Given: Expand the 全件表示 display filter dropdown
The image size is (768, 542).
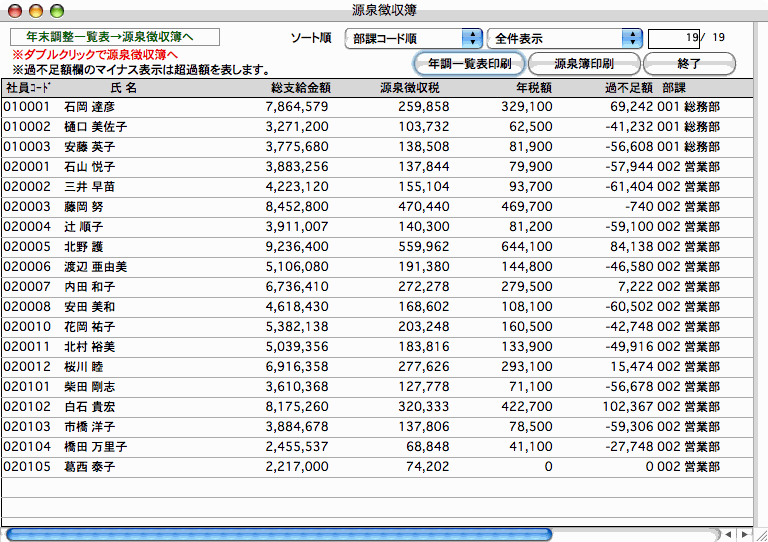Looking at the screenshot, I should [x=564, y=38].
